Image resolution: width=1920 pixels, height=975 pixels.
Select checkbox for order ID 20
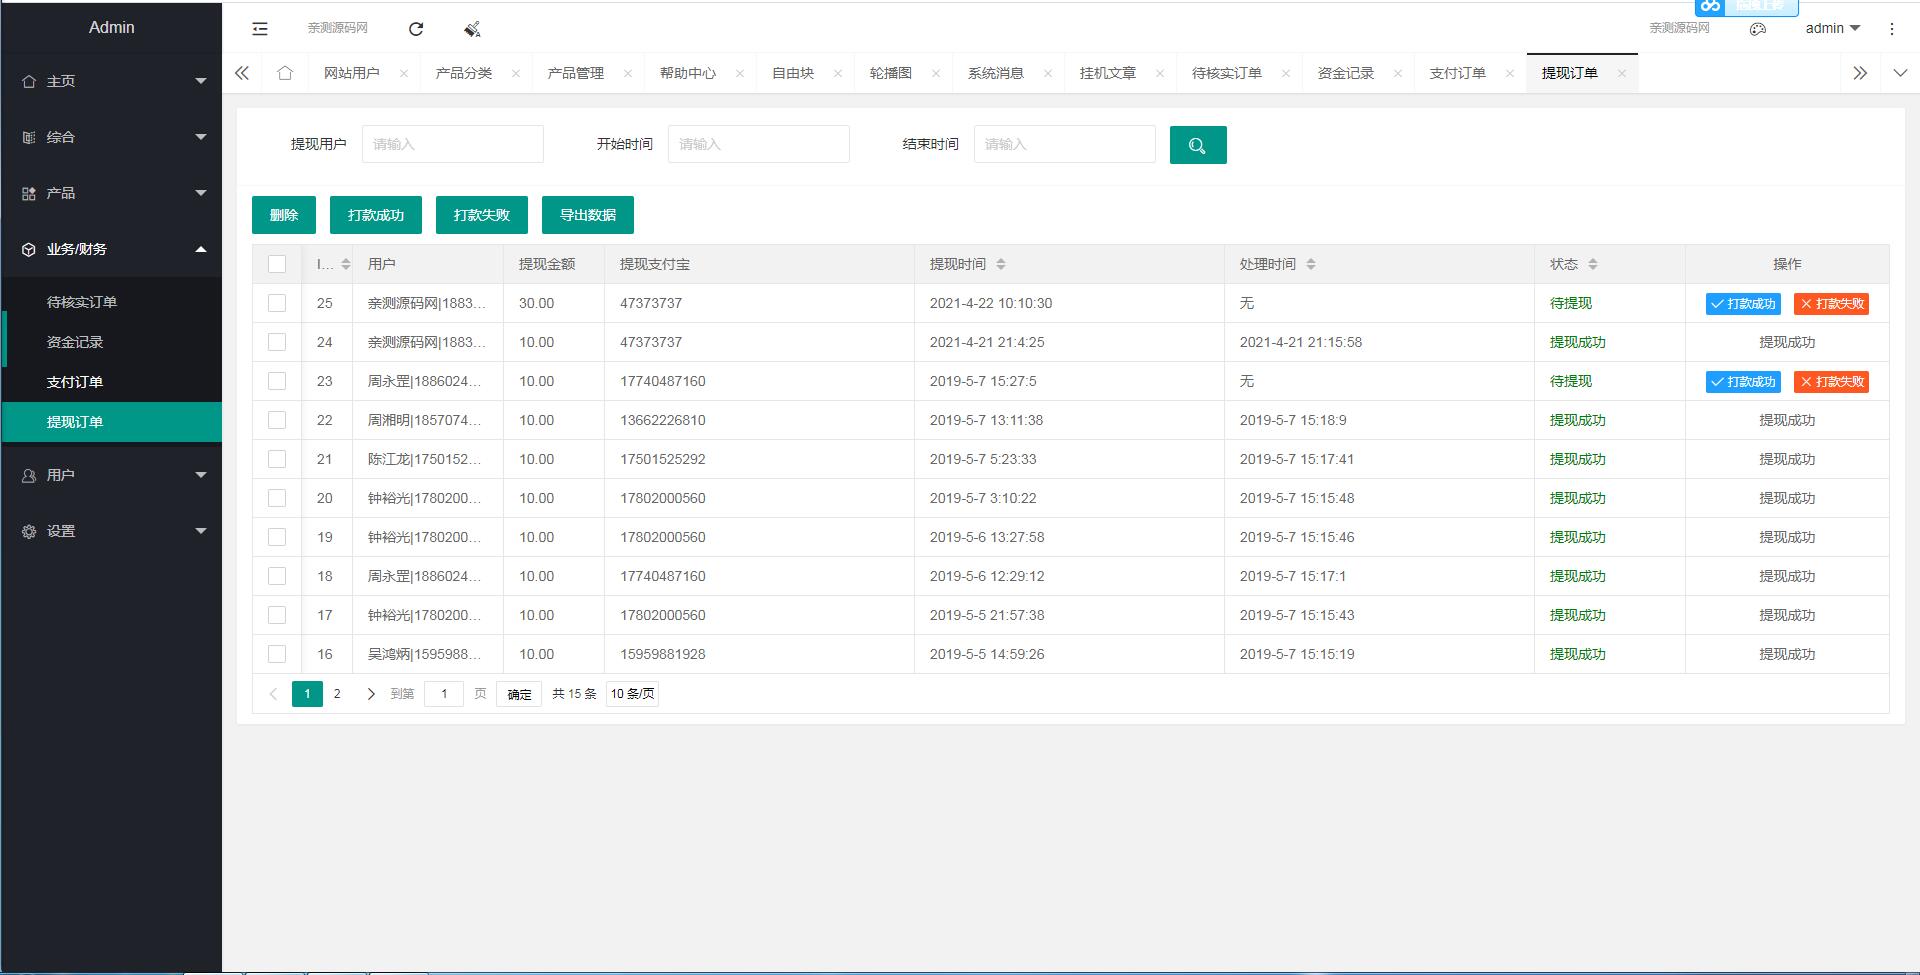(x=277, y=498)
